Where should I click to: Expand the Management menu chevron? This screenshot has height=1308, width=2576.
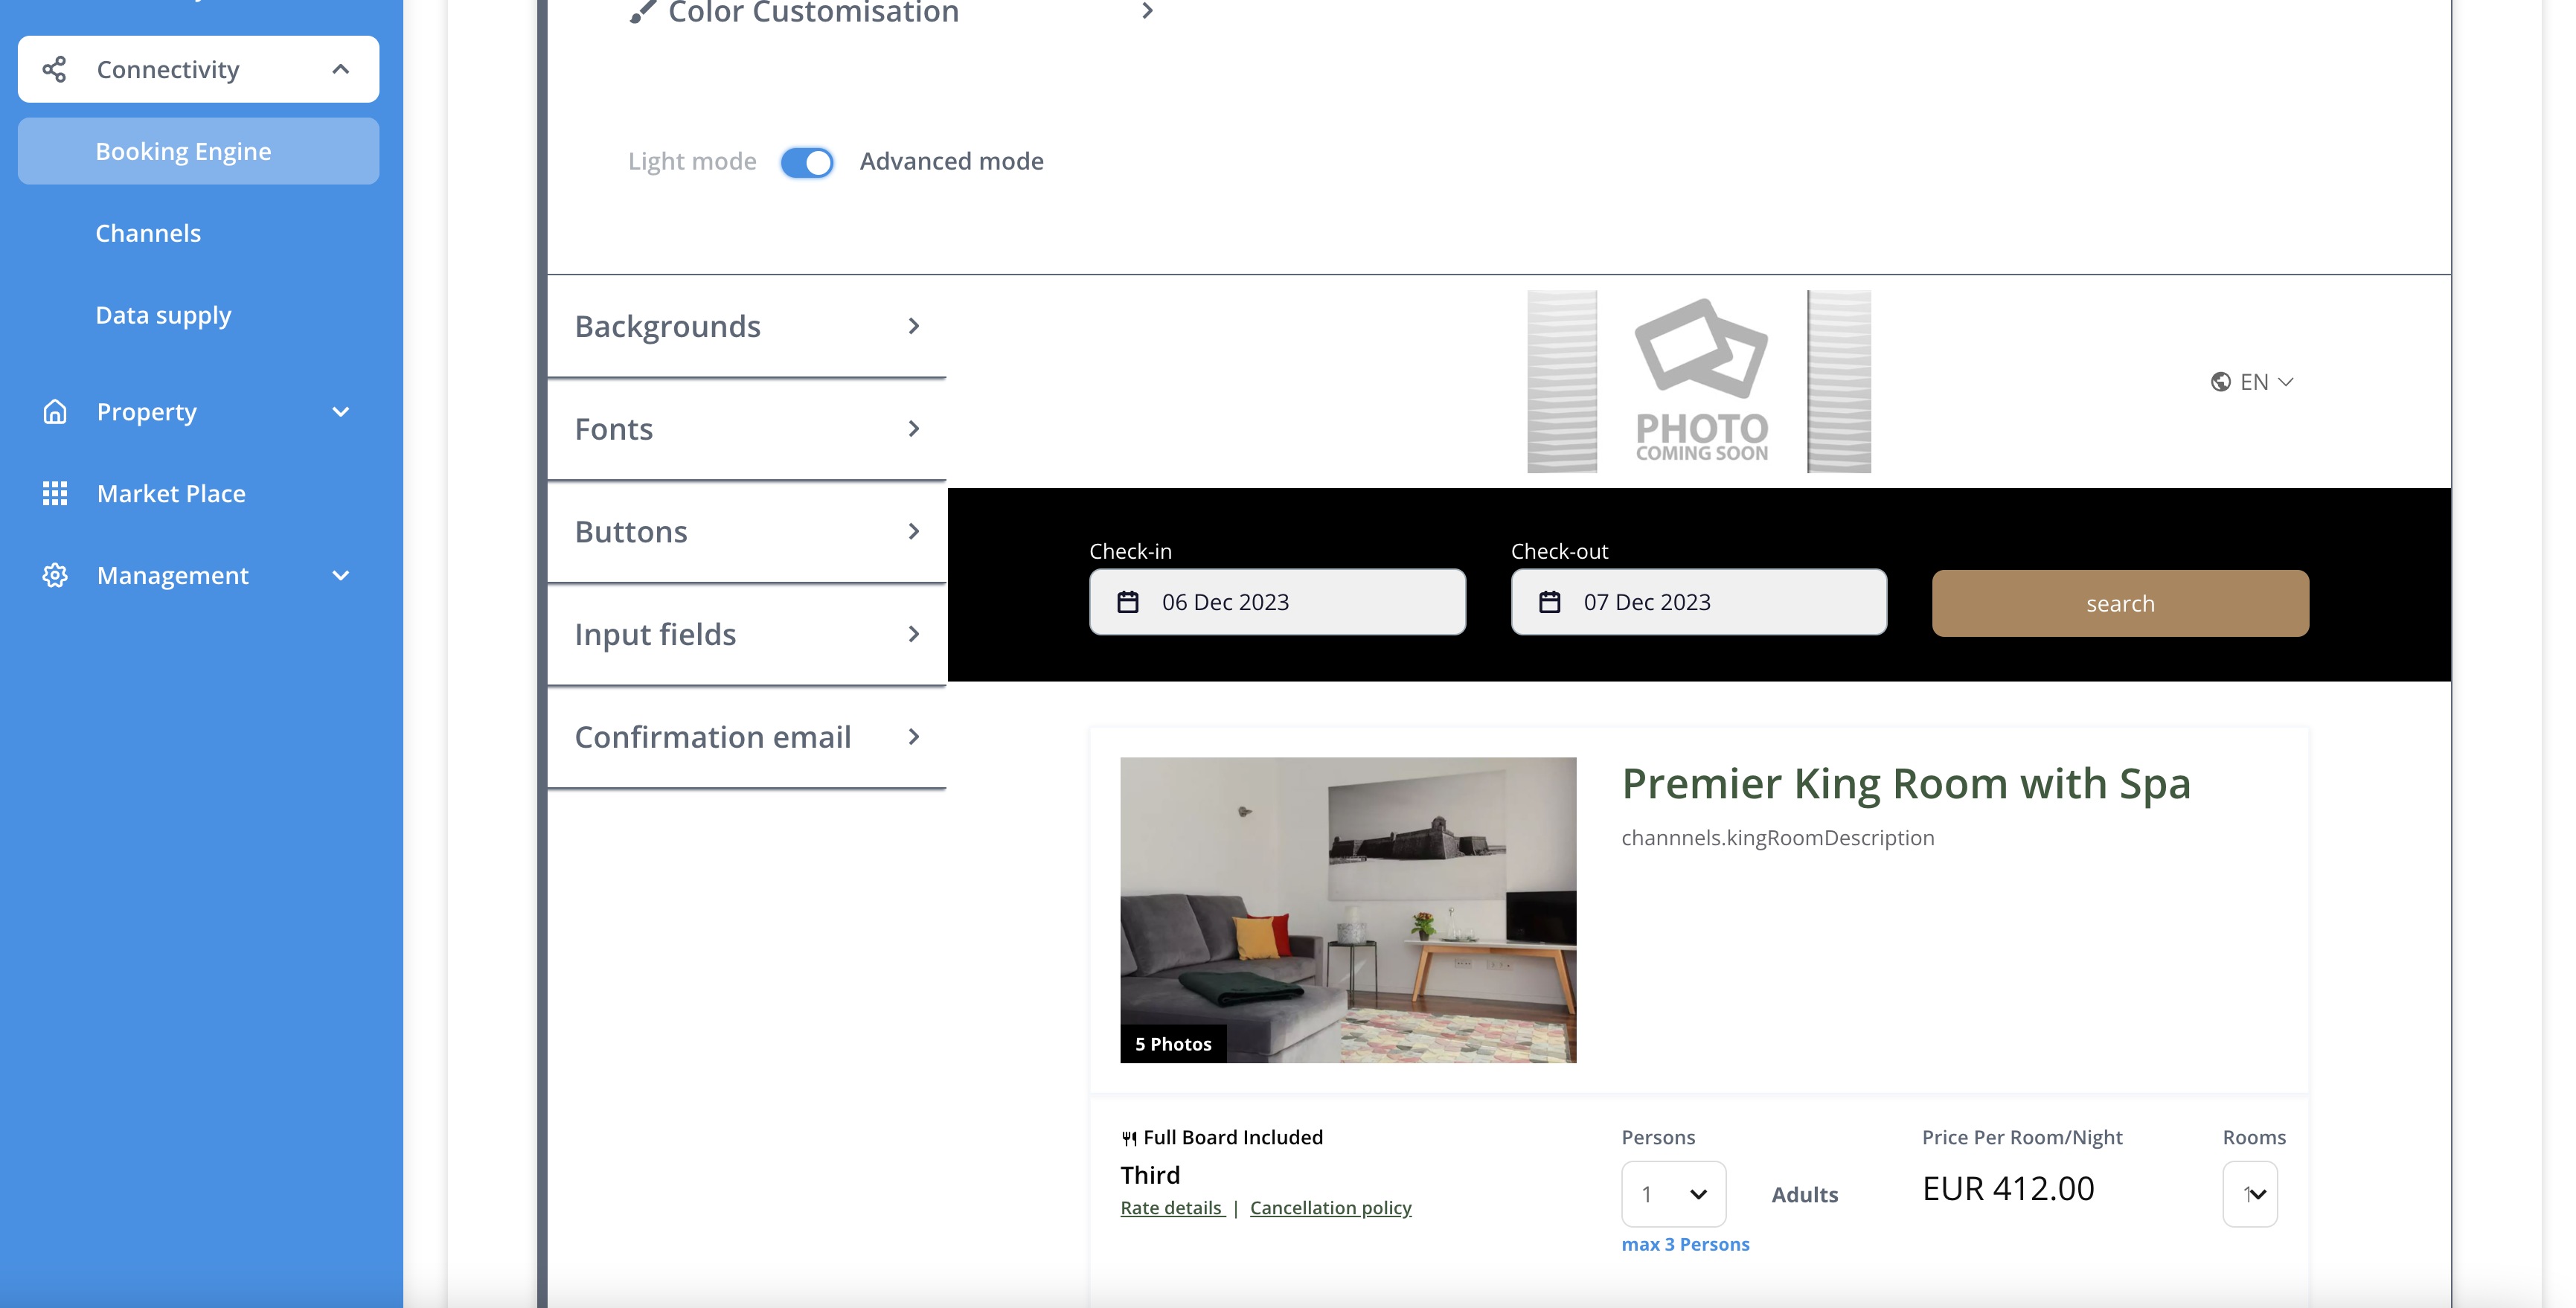[340, 575]
